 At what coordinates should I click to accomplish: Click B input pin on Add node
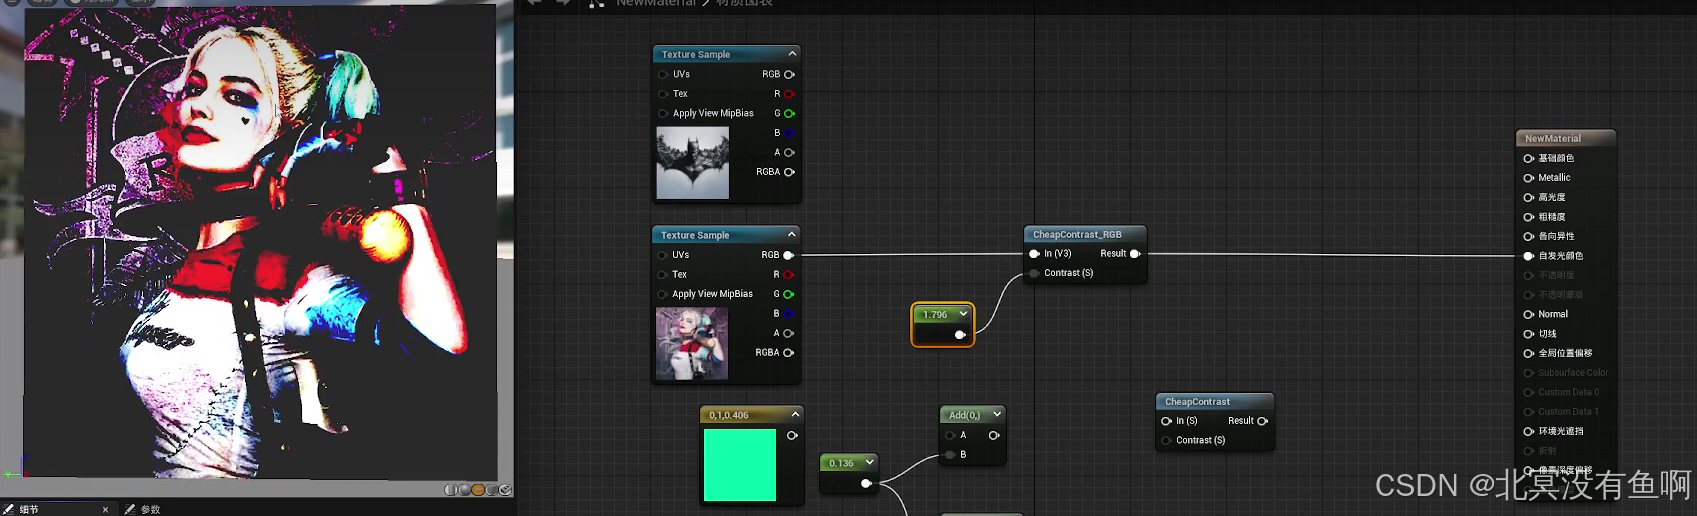(x=949, y=455)
